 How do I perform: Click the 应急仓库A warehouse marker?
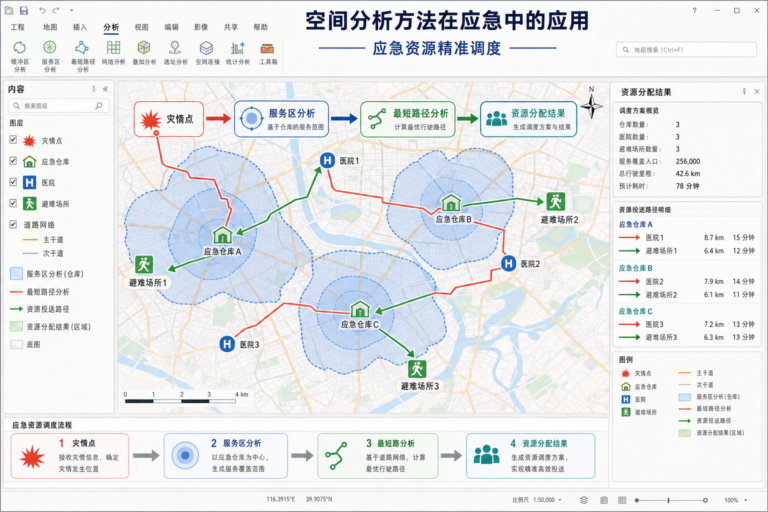tap(222, 235)
